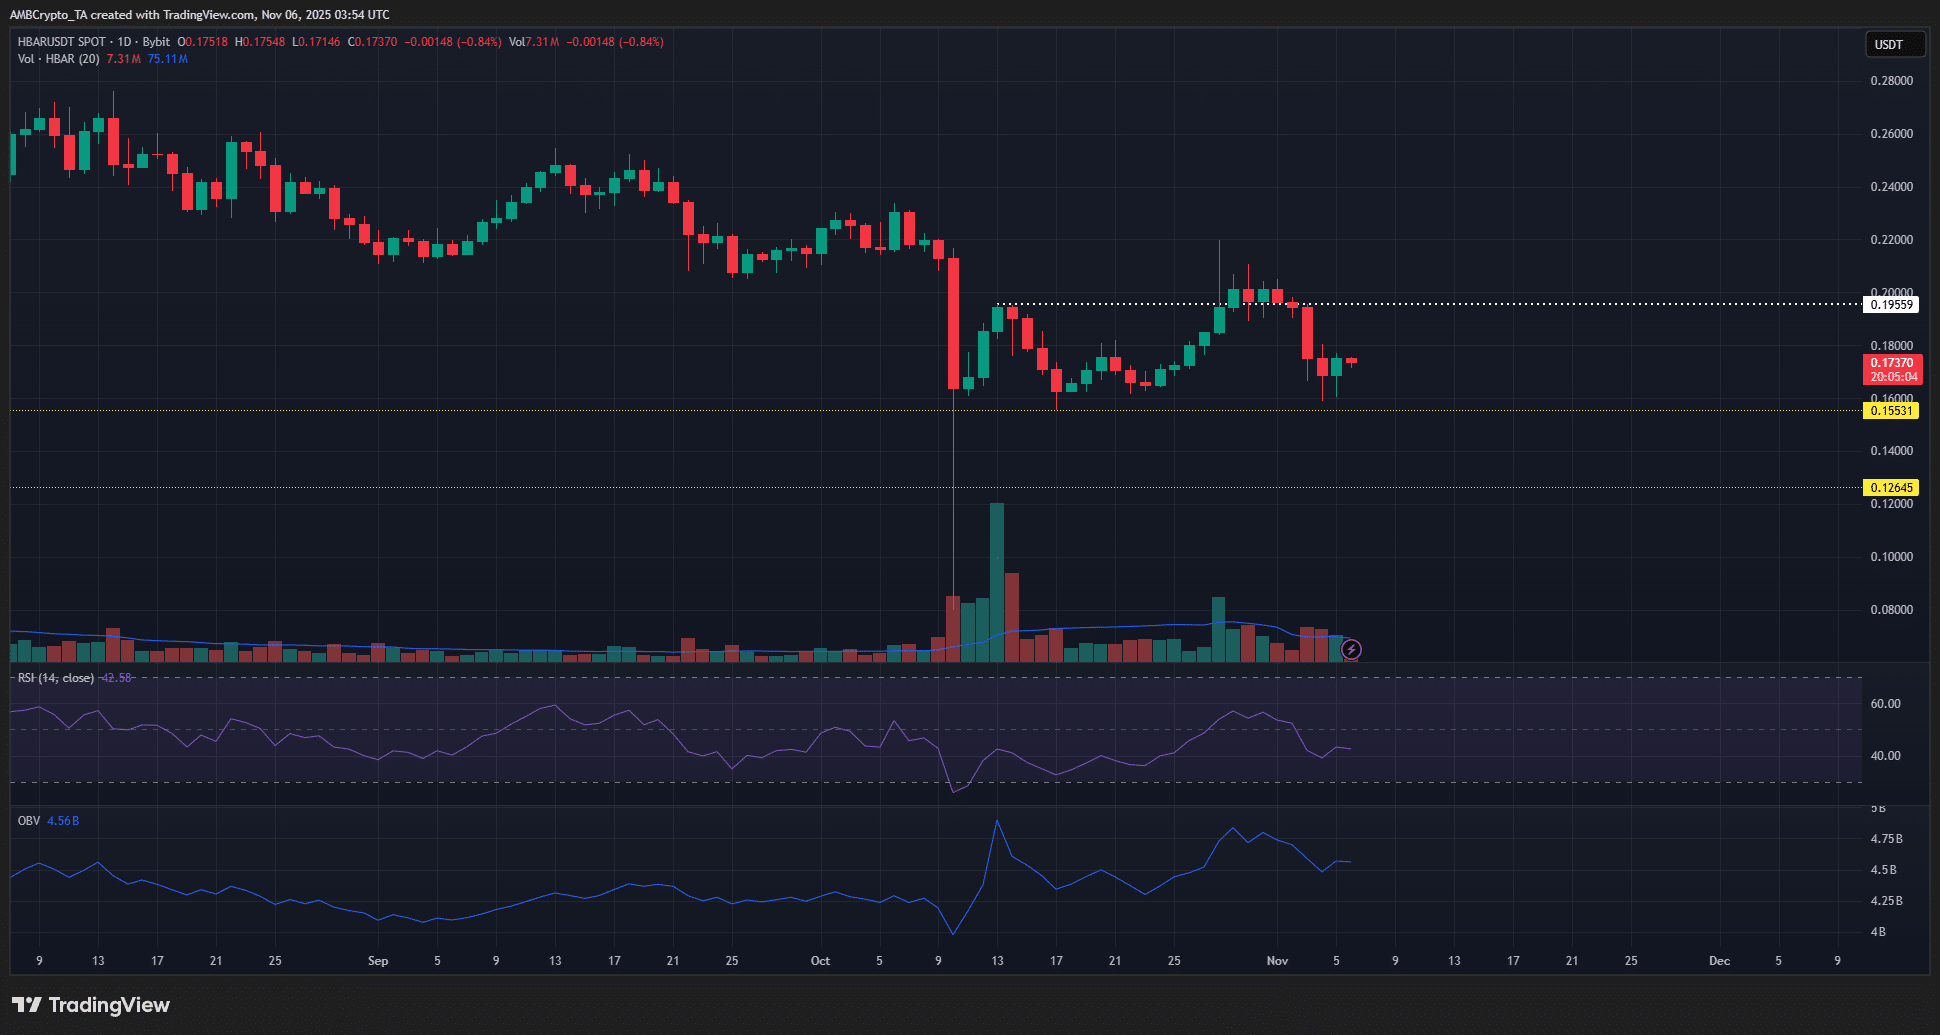This screenshot has height=1035, width=1940.
Task: Click the red current price label 0.17370
Action: click(1894, 362)
